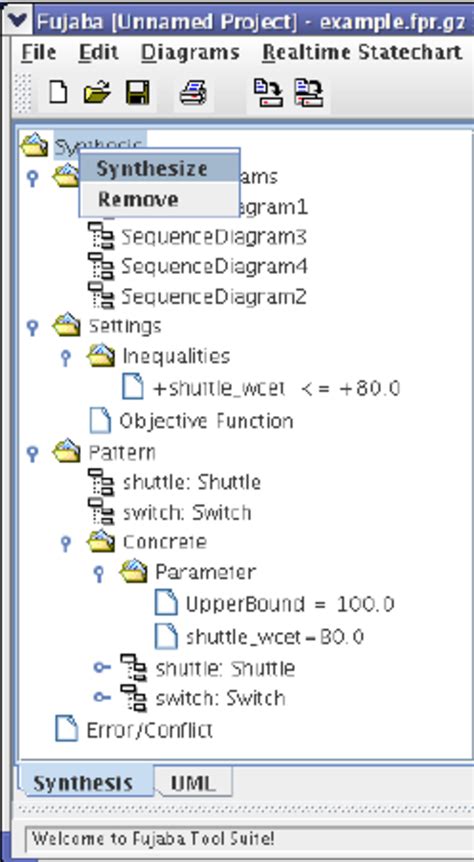The height and width of the screenshot is (862, 474).
Task: Click the Print toolbar icon
Action: 194,92
